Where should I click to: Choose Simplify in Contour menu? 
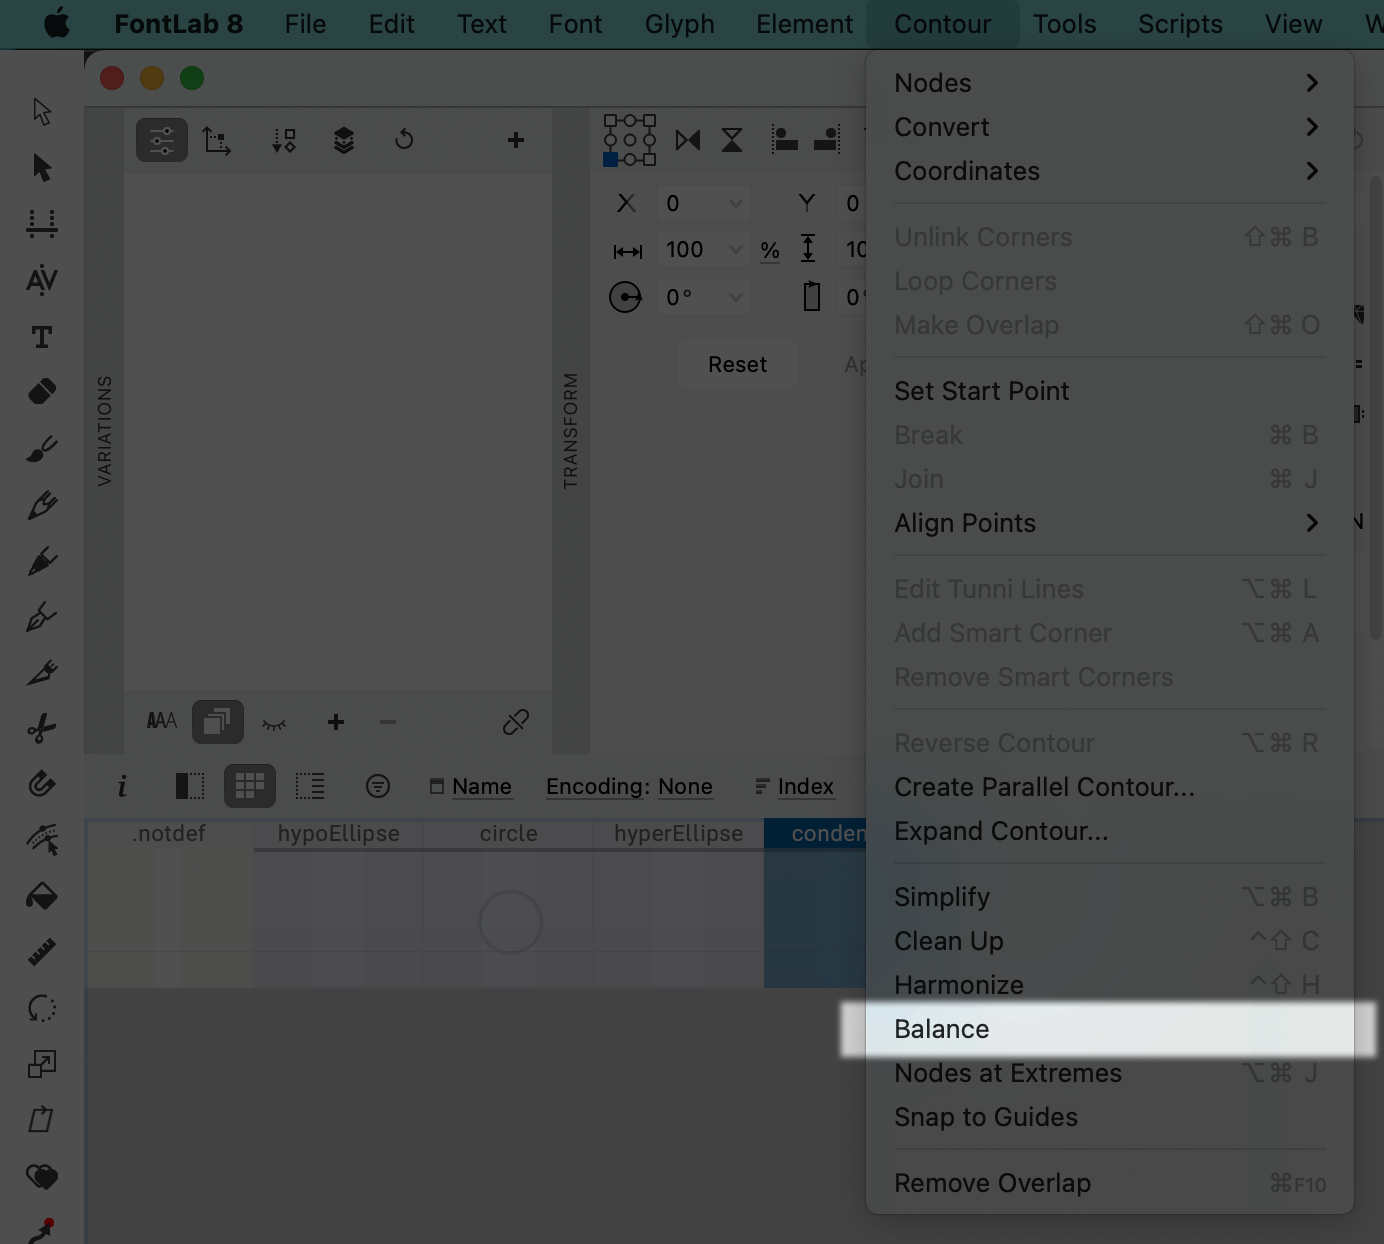point(1110,897)
